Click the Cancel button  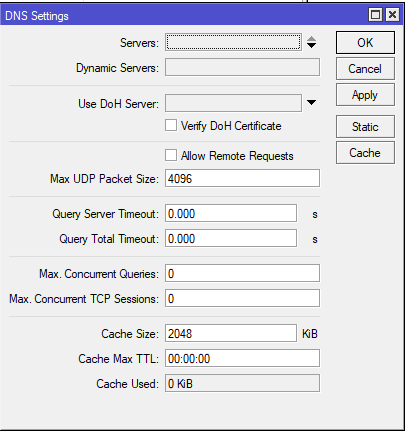(x=365, y=69)
